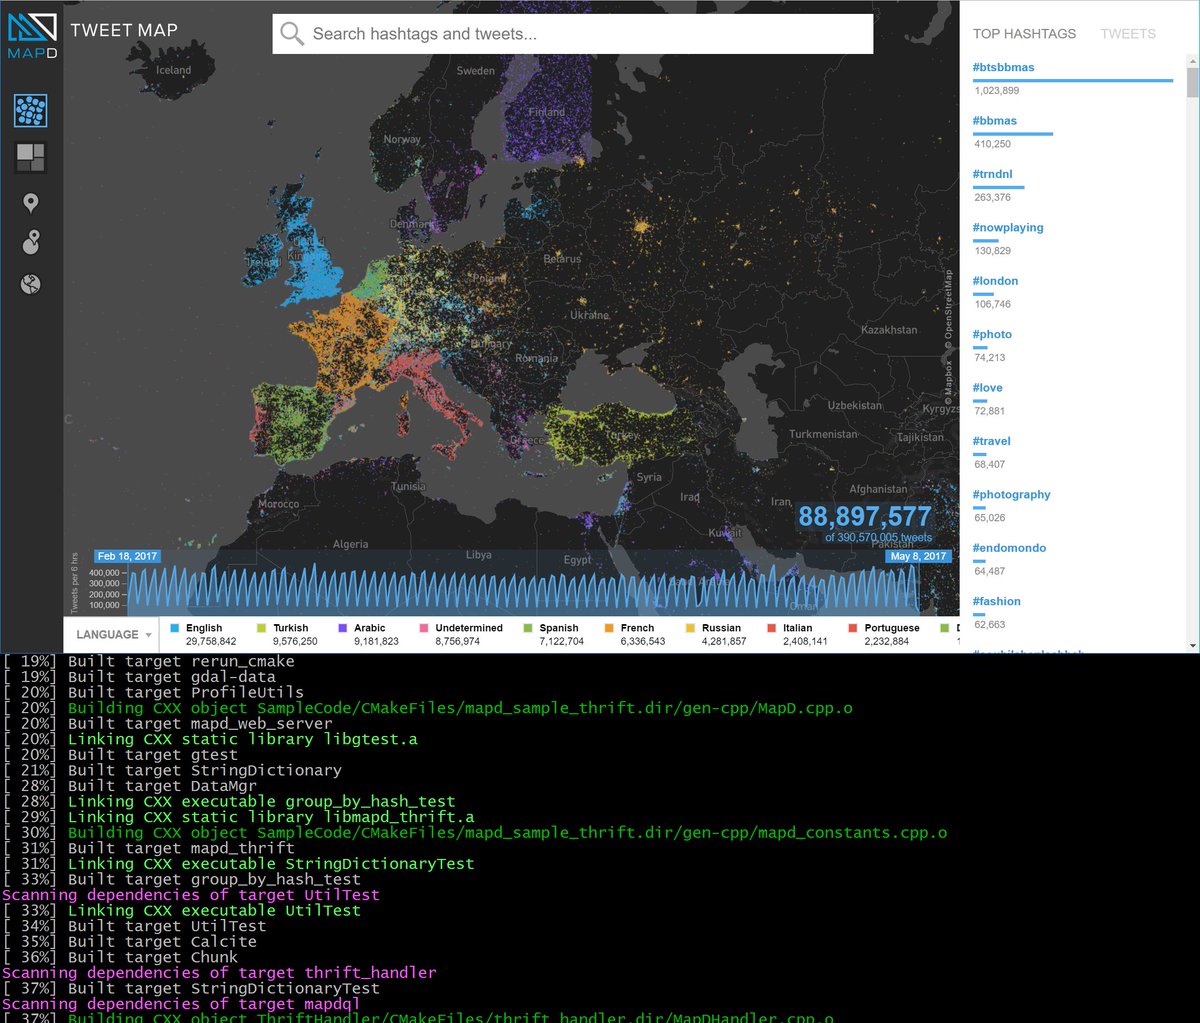Select the #fashion hashtag
This screenshot has width=1200, height=1023.
click(997, 601)
